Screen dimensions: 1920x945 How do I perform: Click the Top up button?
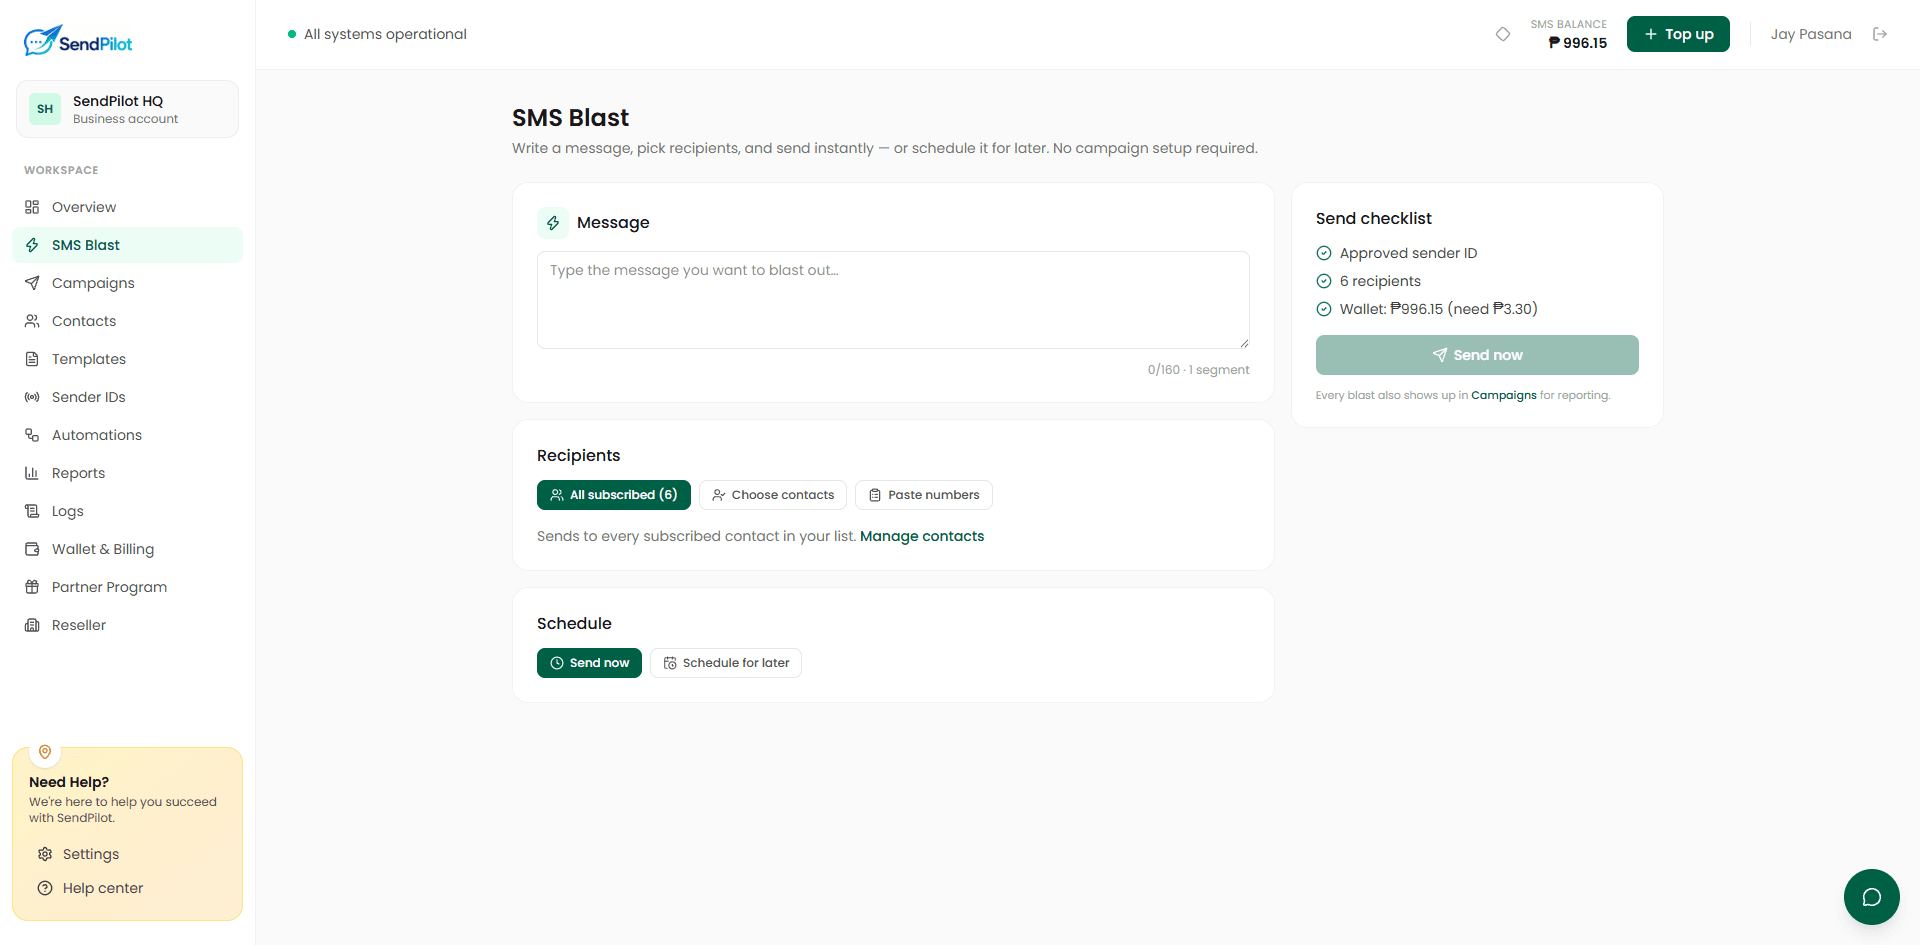coord(1678,34)
